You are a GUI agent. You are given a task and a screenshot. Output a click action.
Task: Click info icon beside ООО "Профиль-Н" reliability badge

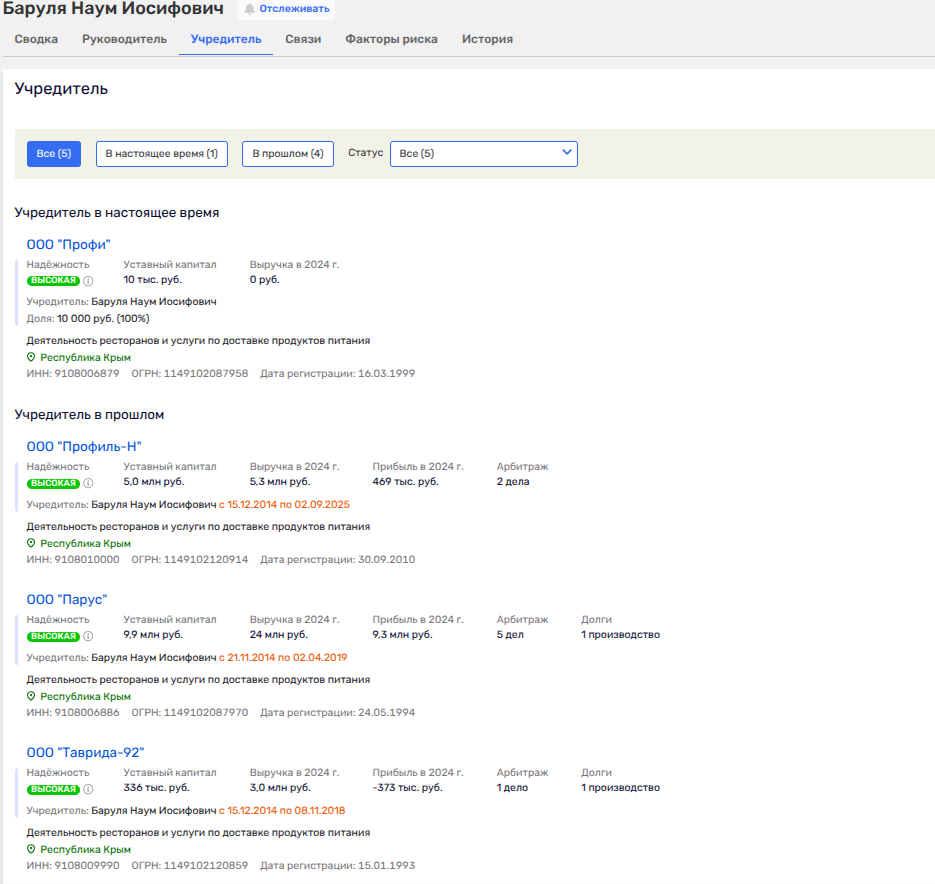[88, 483]
